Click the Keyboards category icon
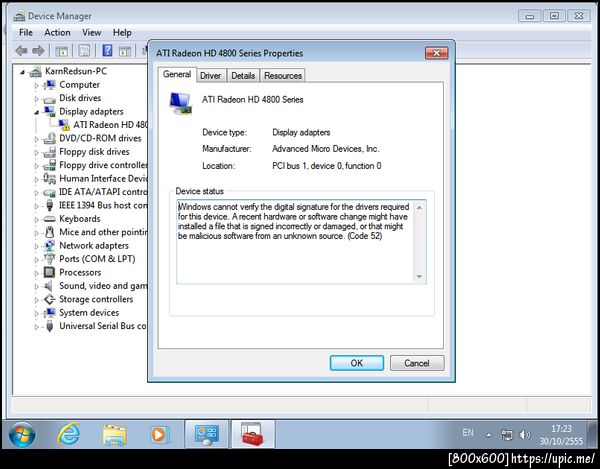Image resolution: width=600 pixels, height=469 pixels. coord(49,219)
